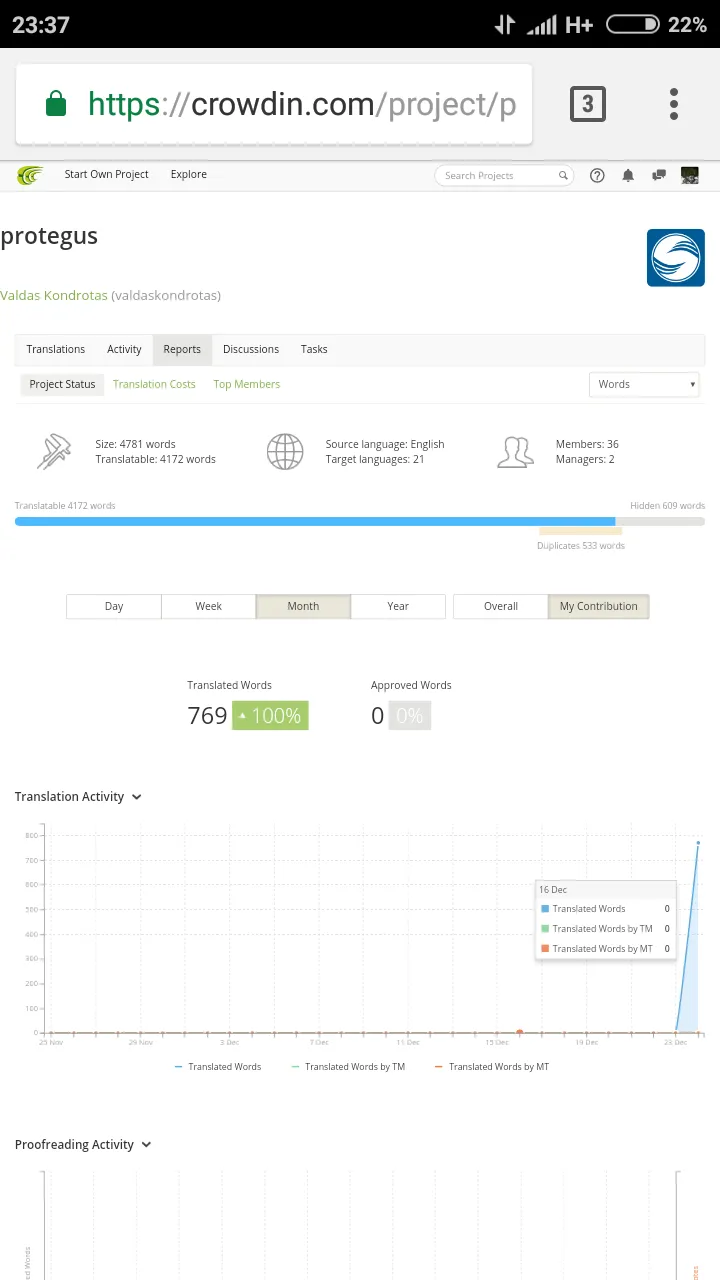
Task: Open Valdas Kondrotas profile link
Action: click(54, 296)
